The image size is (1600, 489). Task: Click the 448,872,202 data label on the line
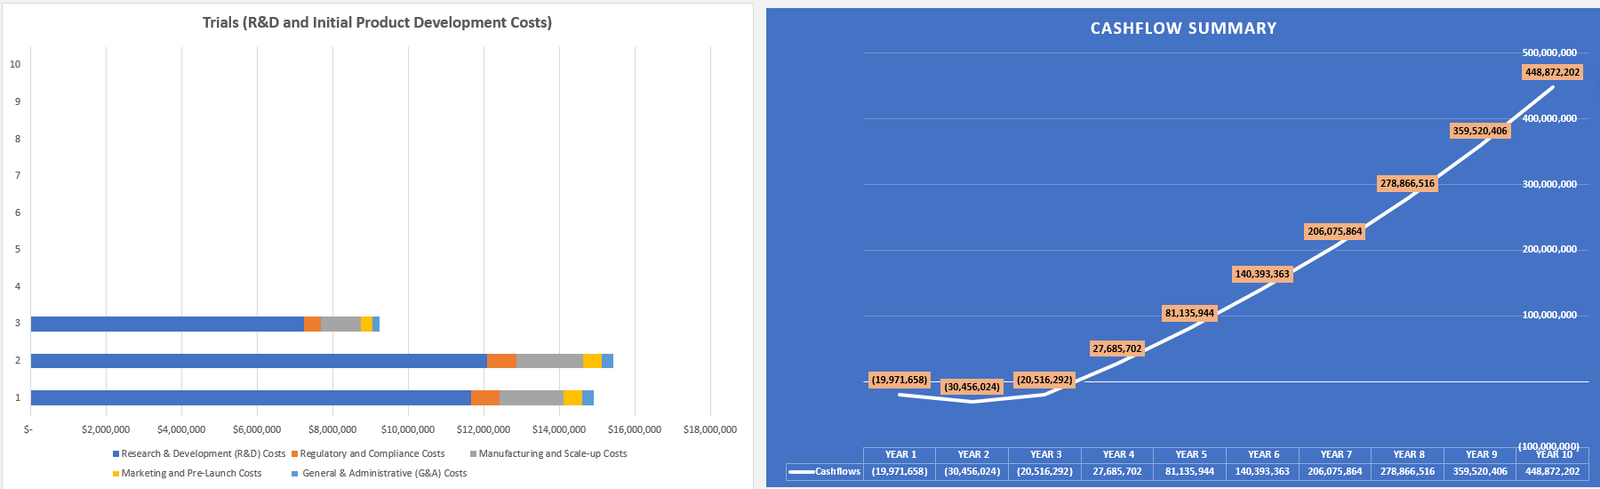[1552, 72]
